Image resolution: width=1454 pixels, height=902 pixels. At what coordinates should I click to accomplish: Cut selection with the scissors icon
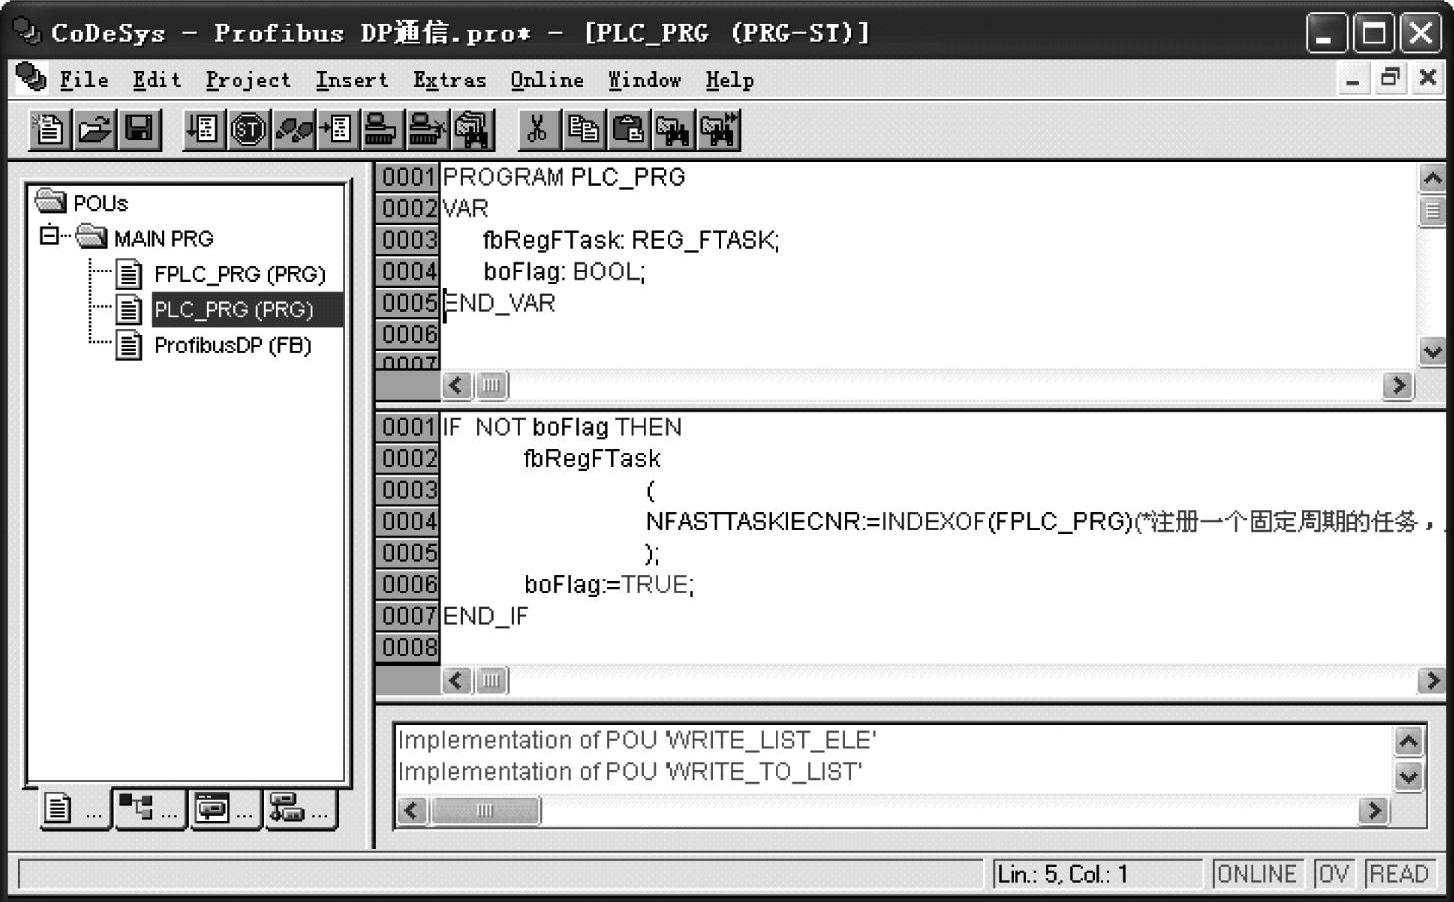pyautogui.click(x=538, y=129)
